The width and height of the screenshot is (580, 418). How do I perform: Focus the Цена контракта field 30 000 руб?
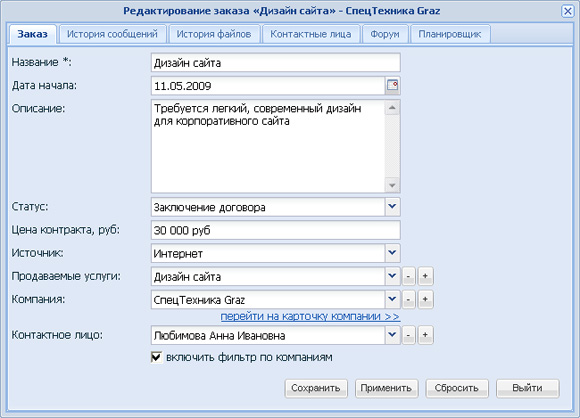pos(276,230)
